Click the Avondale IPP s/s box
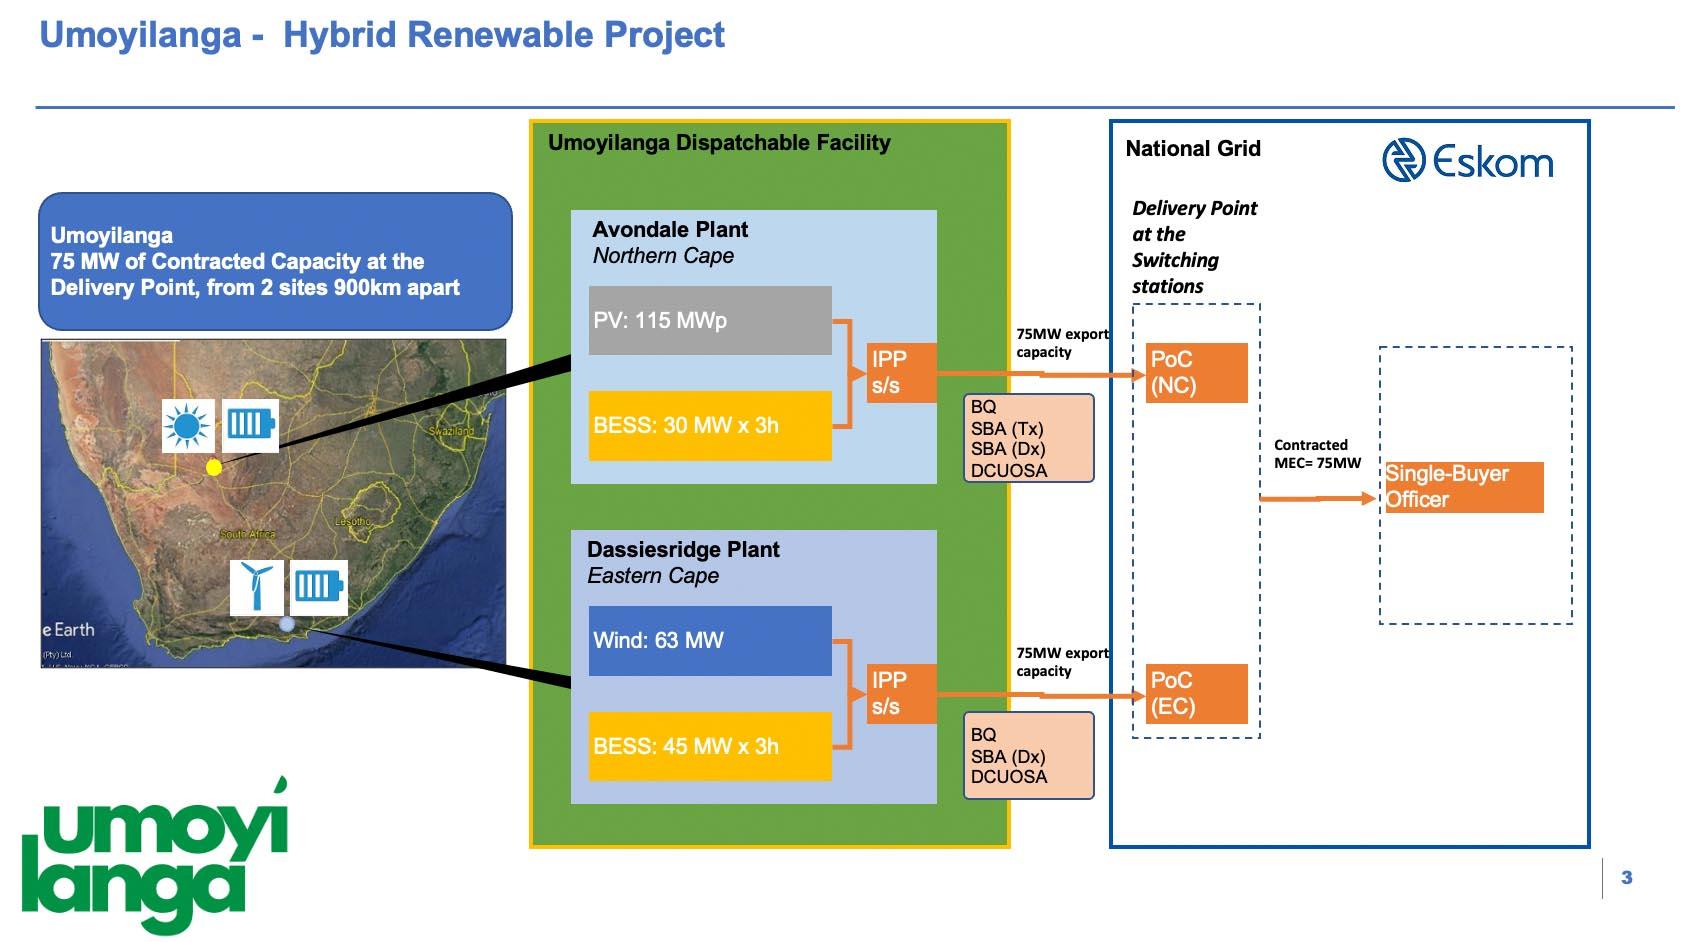This screenshot has width=1700, height=942. [901, 373]
